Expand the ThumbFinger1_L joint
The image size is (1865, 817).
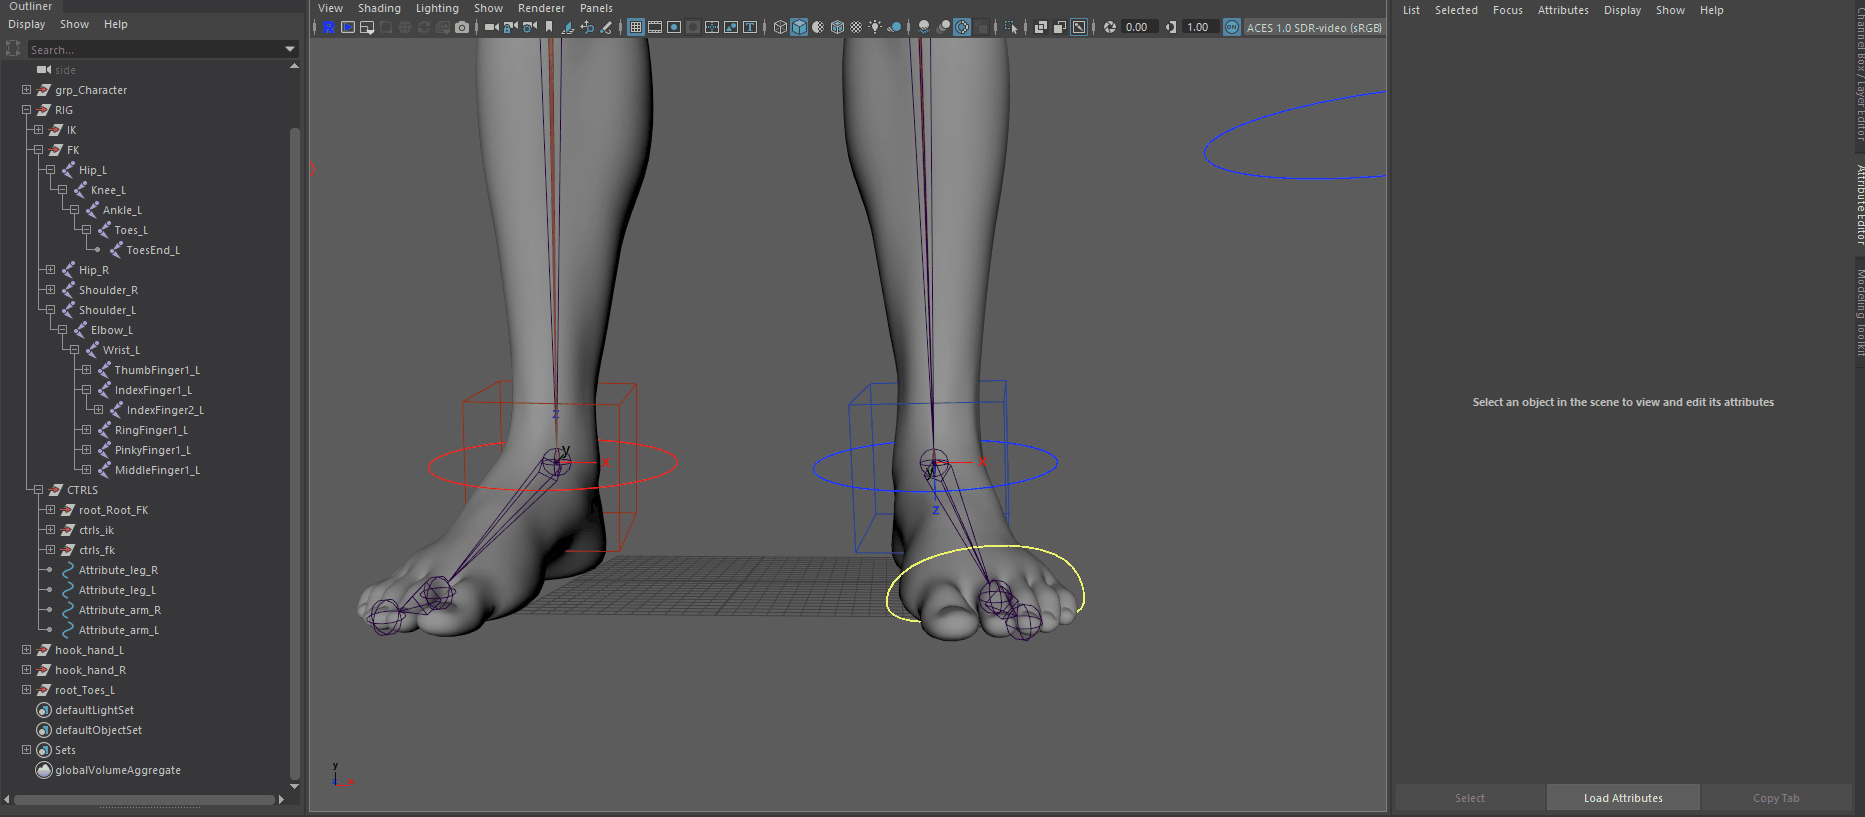[86, 370]
